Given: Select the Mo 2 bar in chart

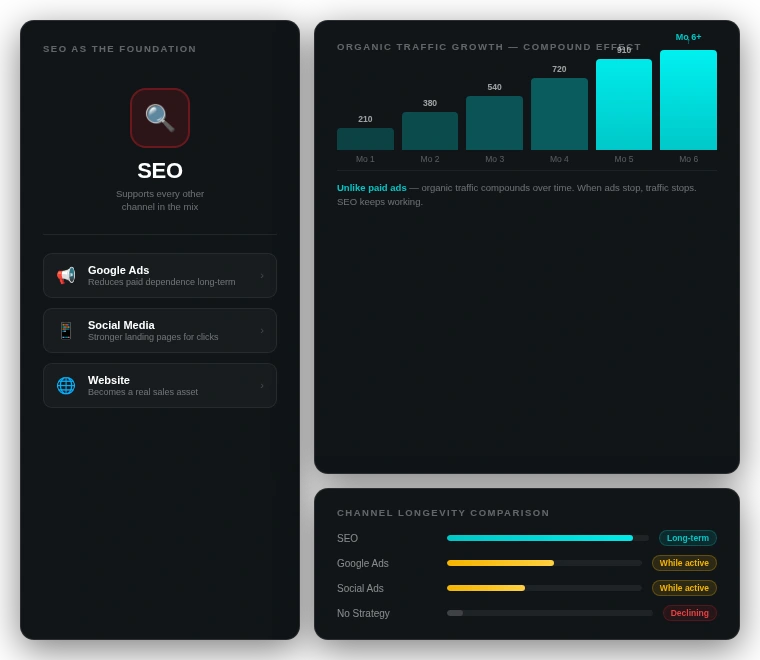Looking at the screenshot, I should tap(430, 131).
